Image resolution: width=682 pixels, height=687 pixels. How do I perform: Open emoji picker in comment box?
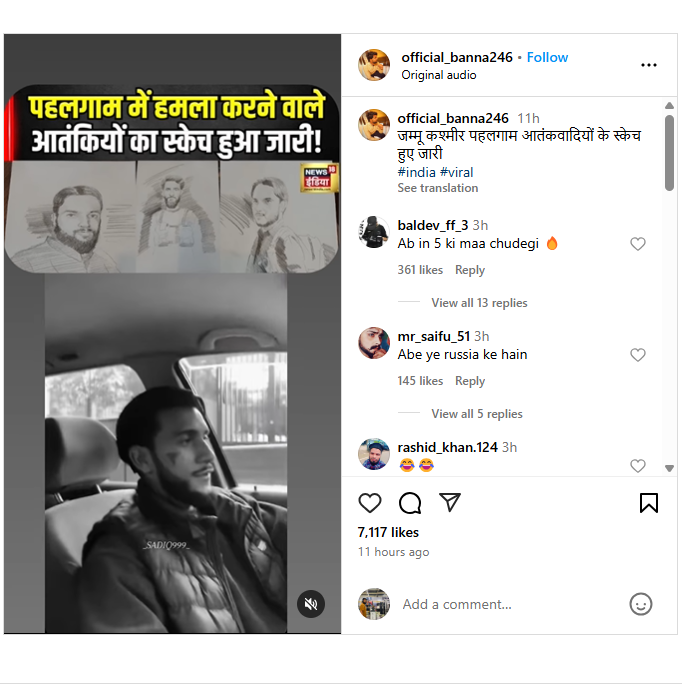coord(641,604)
